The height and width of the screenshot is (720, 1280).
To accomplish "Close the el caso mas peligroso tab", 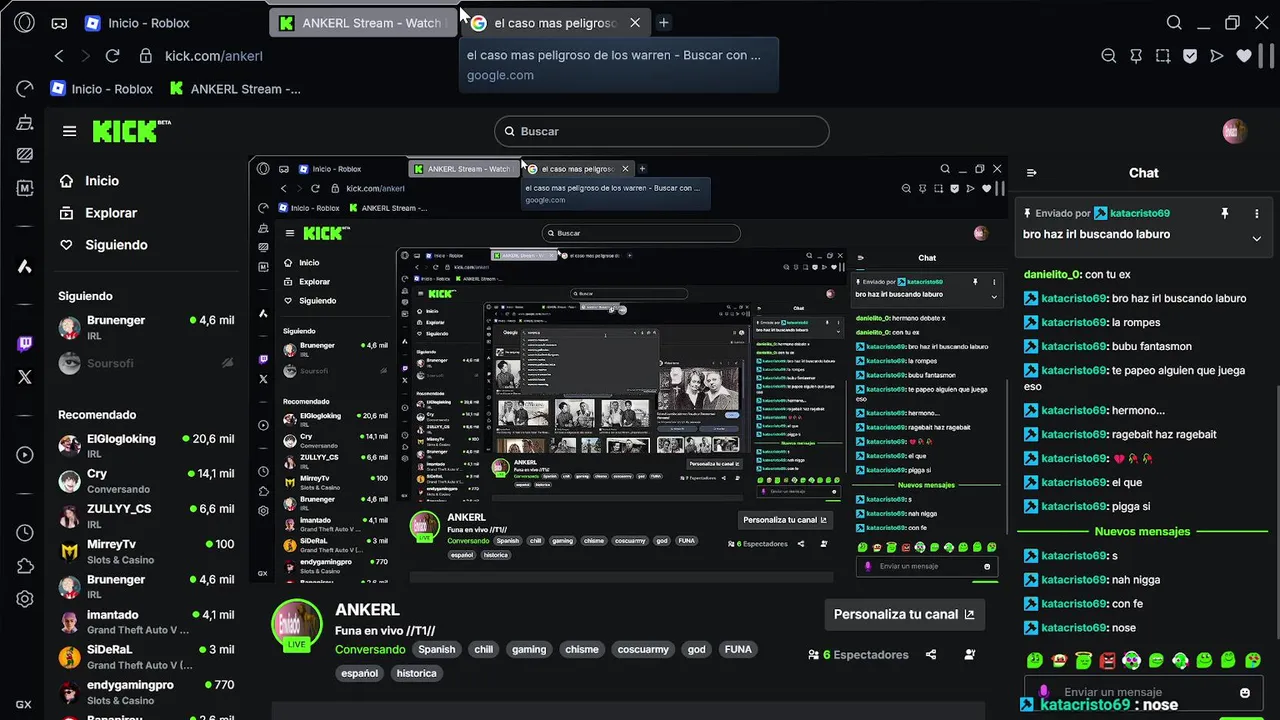I will pos(635,22).
